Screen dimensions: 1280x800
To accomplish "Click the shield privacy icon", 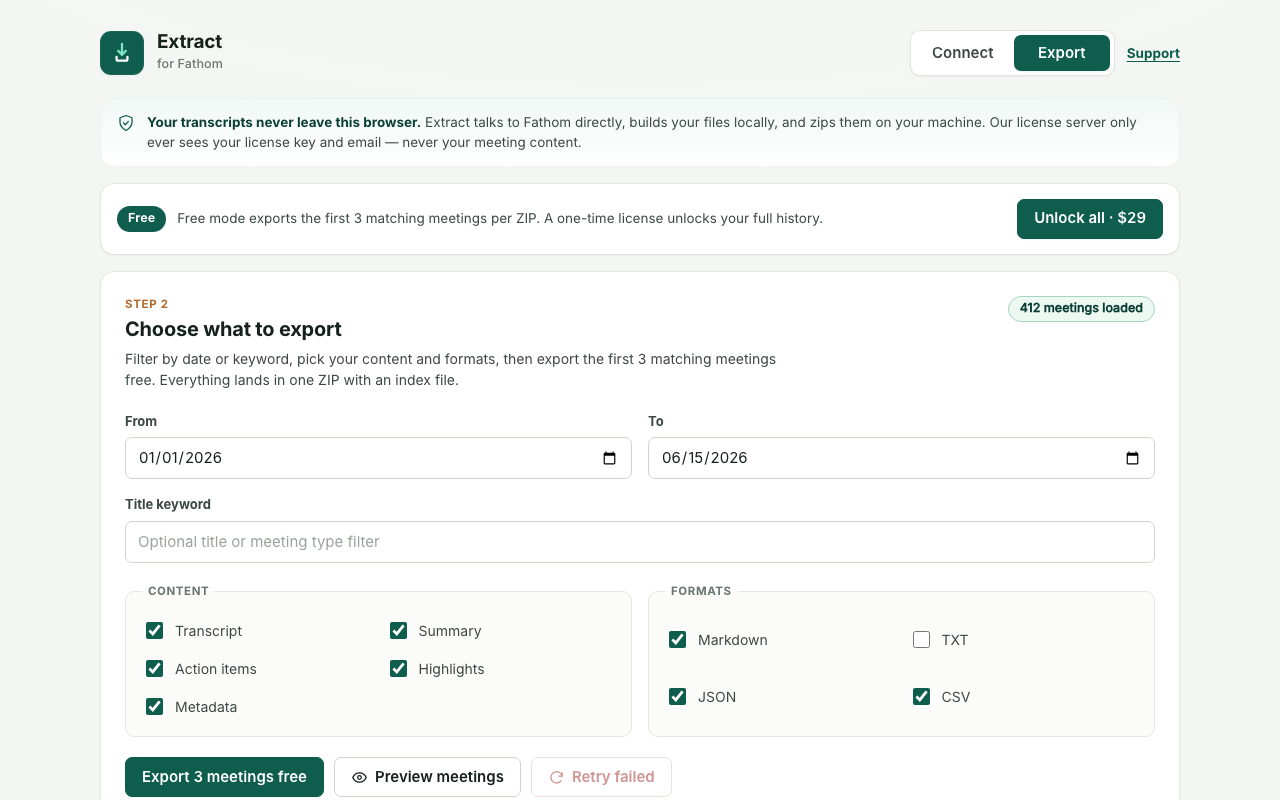I will point(126,123).
